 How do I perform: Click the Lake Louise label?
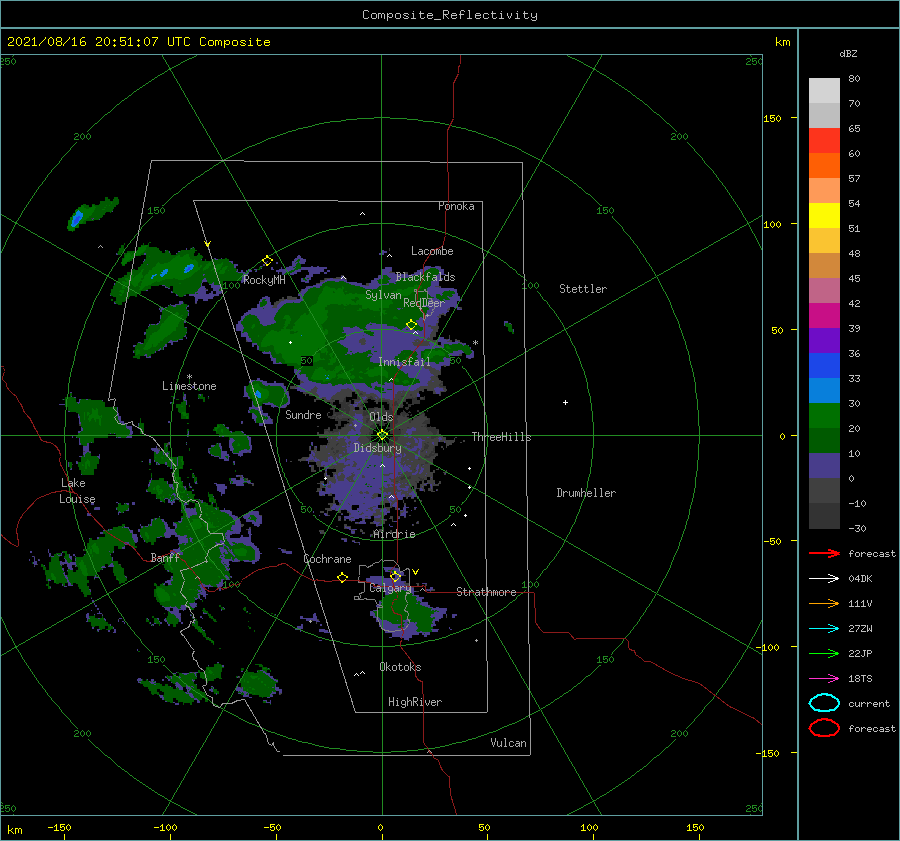(77, 491)
